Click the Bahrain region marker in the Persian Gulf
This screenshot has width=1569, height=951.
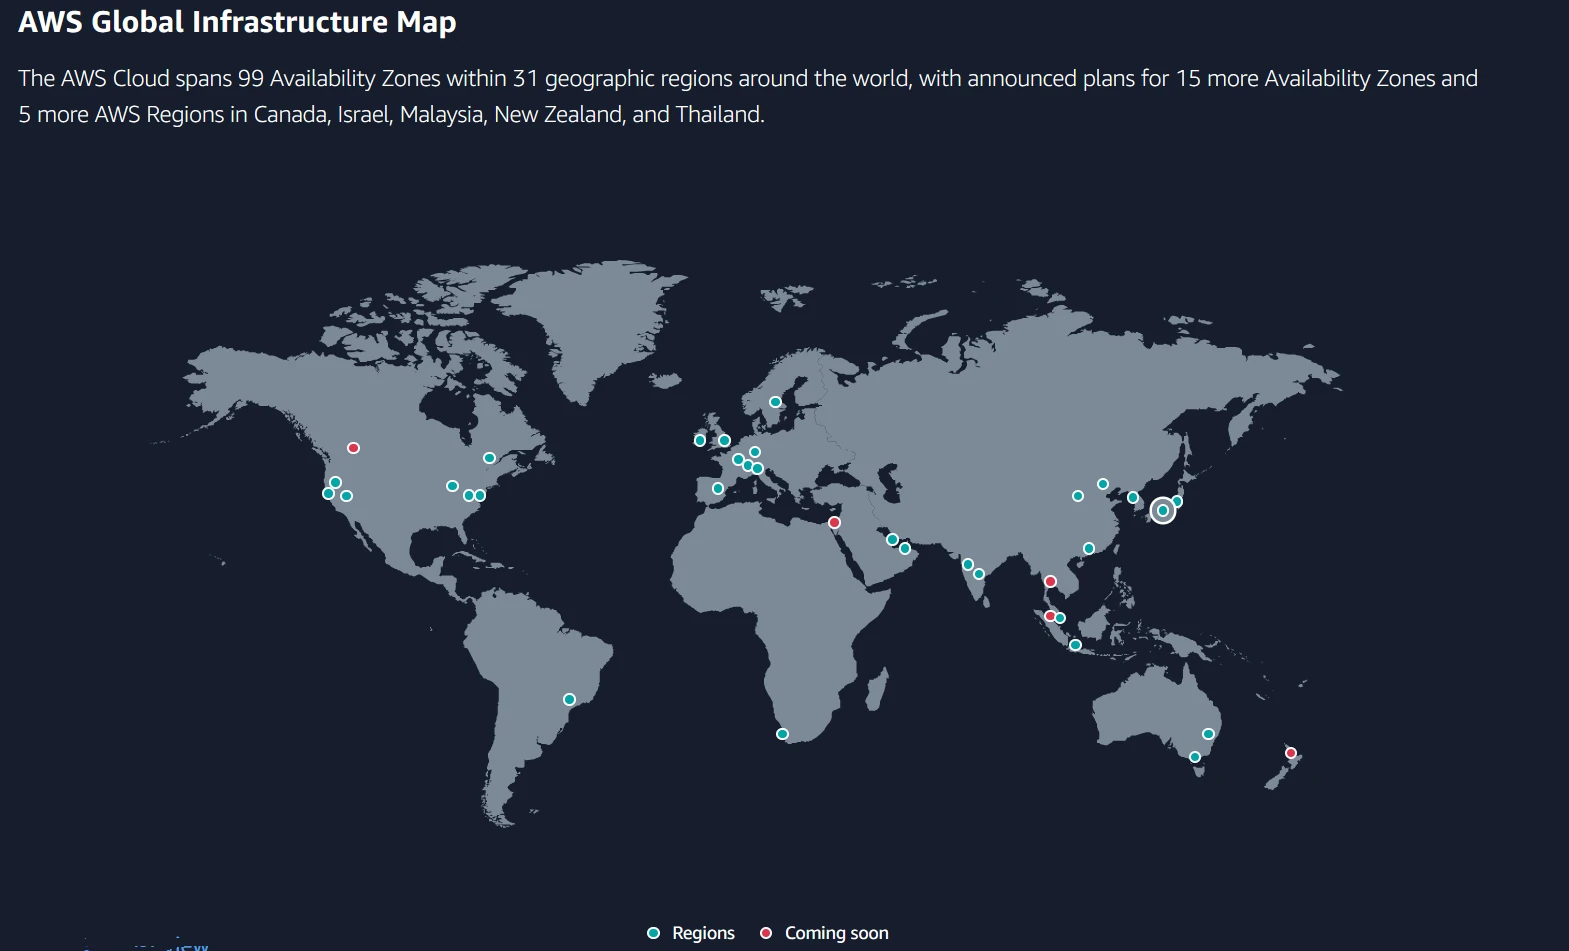tap(892, 540)
